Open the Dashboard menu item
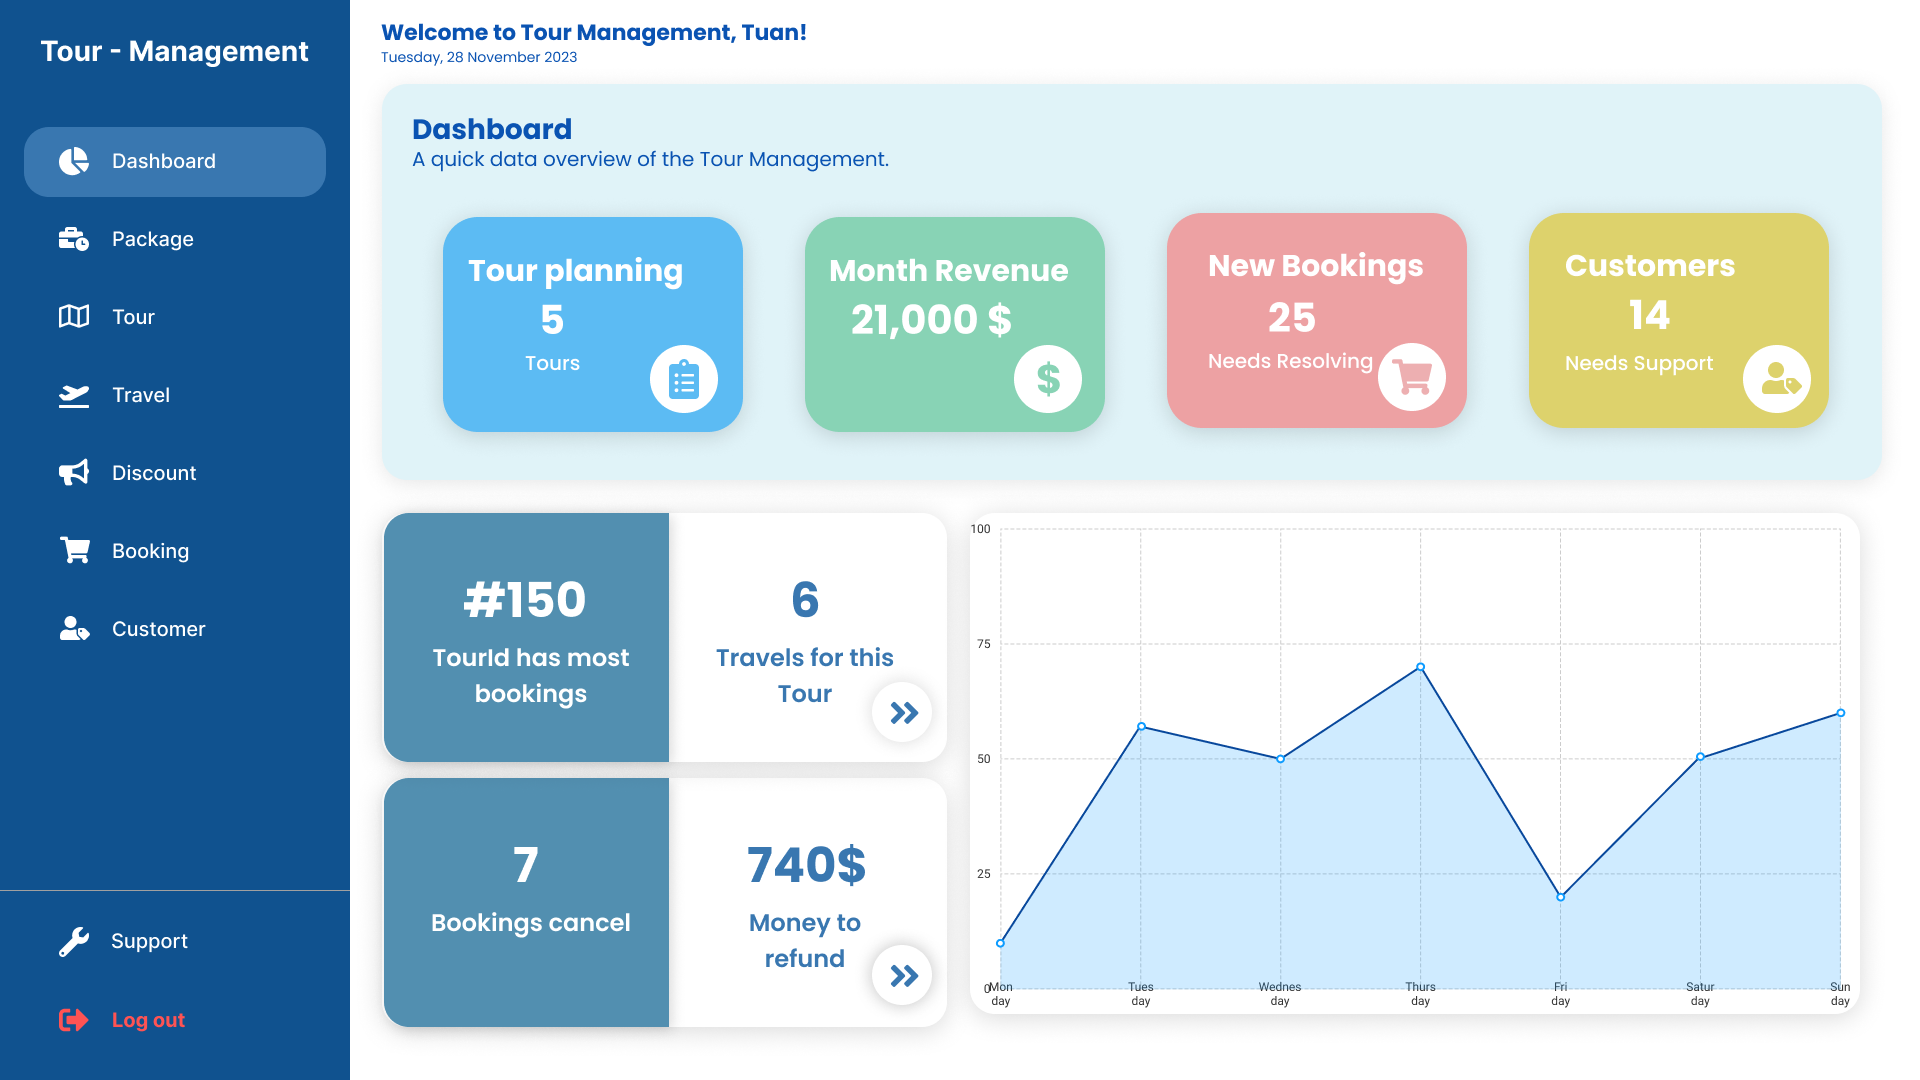 [x=175, y=161]
